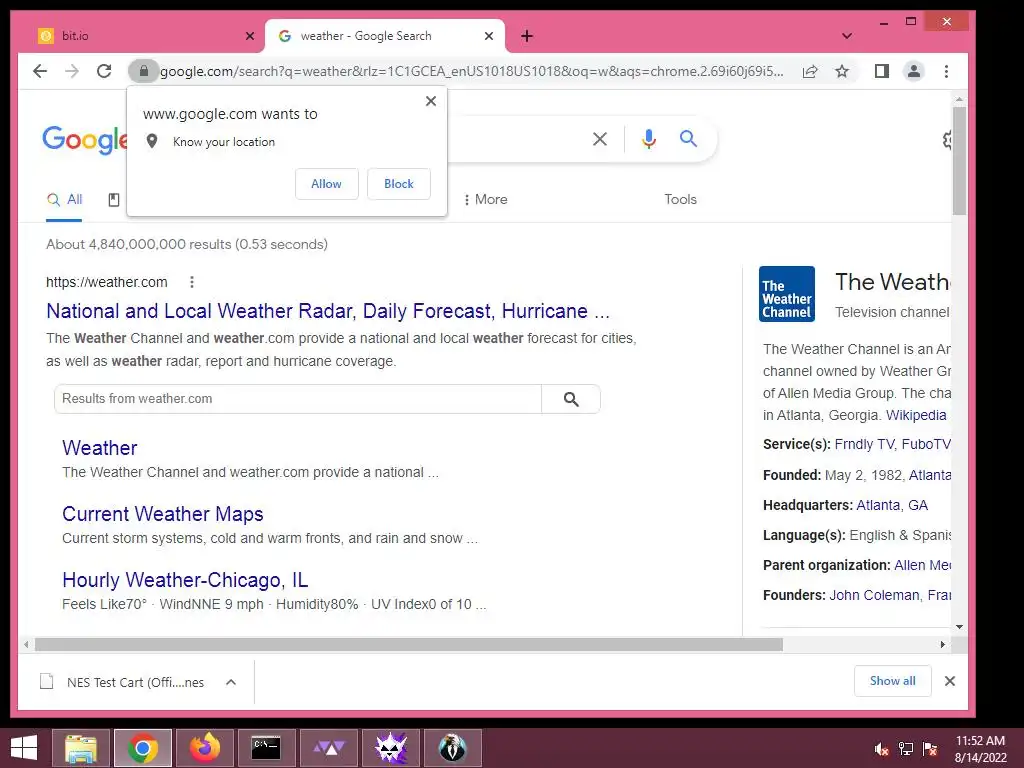Open the Chrome side panel
The height and width of the screenshot is (768, 1024).
(882, 71)
